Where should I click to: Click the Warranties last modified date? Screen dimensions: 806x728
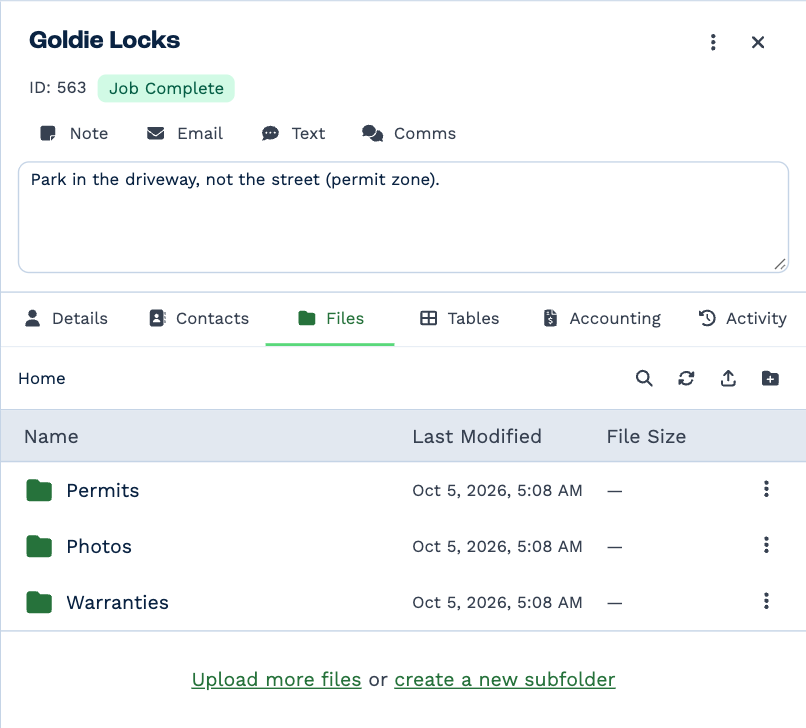tap(497, 603)
